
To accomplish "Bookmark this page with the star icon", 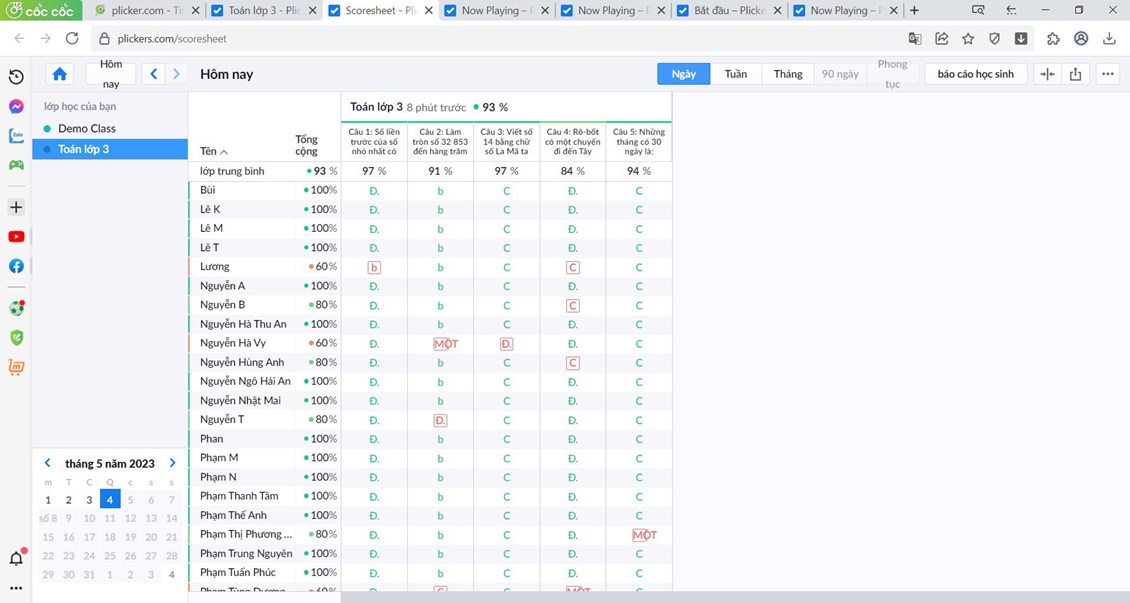I will click(x=968, y=39).
